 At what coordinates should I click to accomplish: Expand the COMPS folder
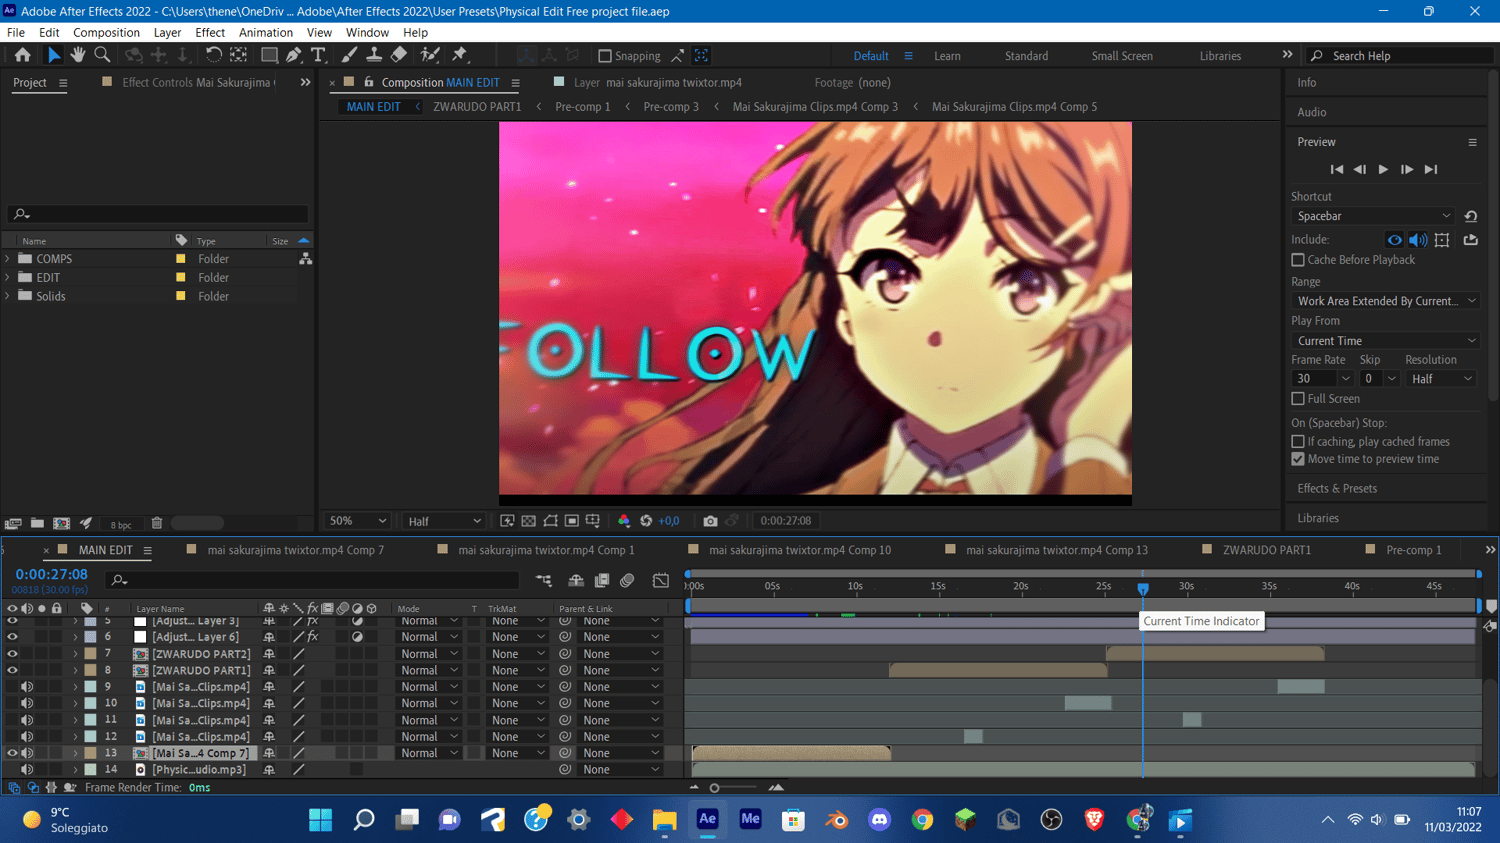pyautogui.click(x=8, y=259)
